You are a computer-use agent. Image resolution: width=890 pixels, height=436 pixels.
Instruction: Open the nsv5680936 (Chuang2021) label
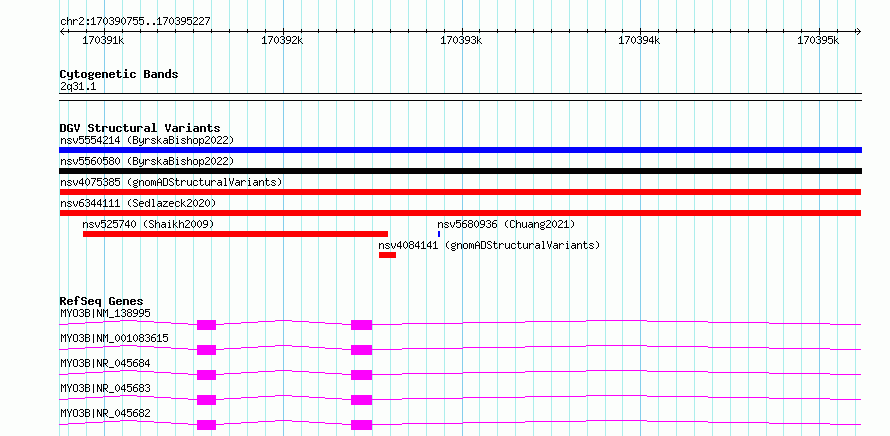click(x=506, y=224)
